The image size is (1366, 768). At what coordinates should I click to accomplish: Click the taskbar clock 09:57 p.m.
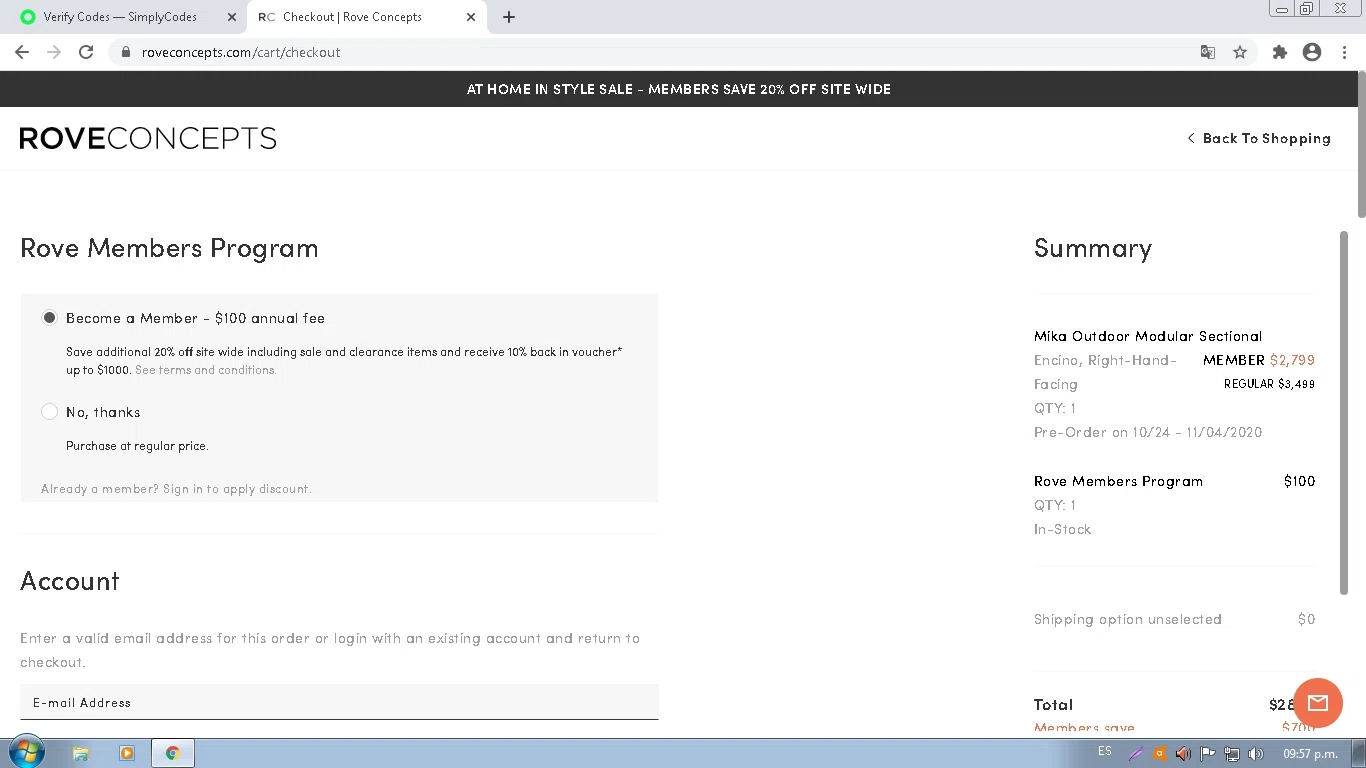tap(1310, 754)
